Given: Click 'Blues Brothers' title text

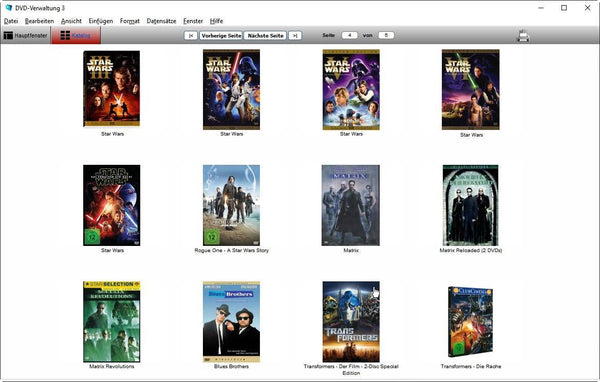Looking at the screenshot, I should [x=232, y=366].
